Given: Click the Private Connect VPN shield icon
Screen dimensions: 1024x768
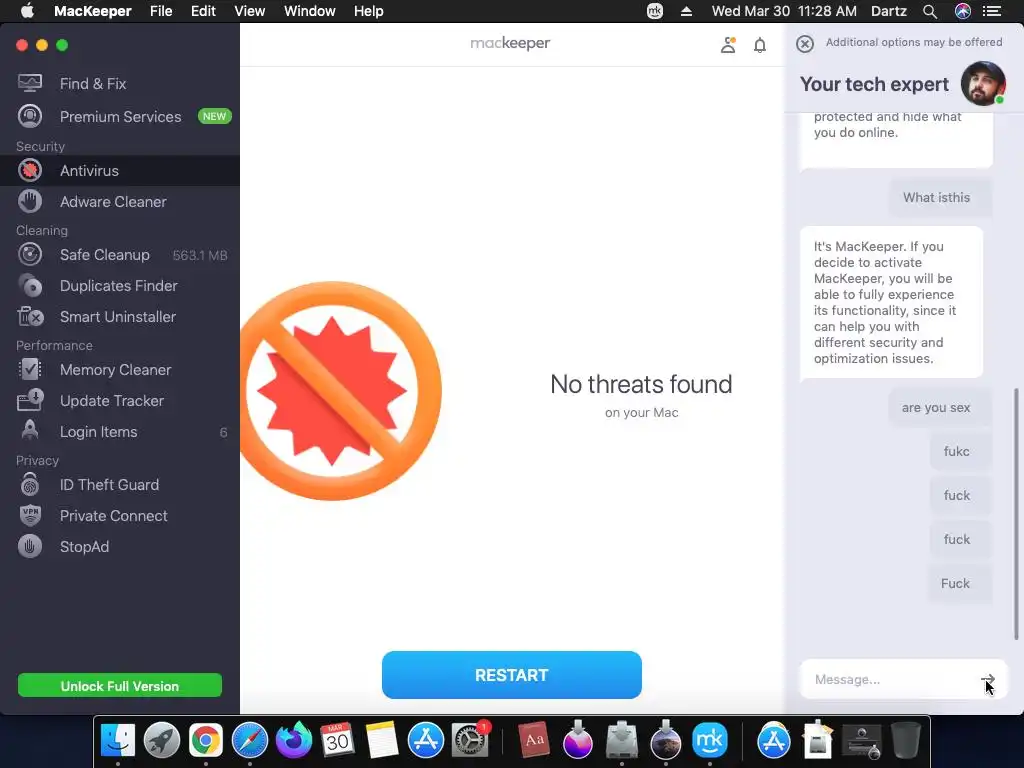Looking at the screenshot, I should [x=30, y=515].
